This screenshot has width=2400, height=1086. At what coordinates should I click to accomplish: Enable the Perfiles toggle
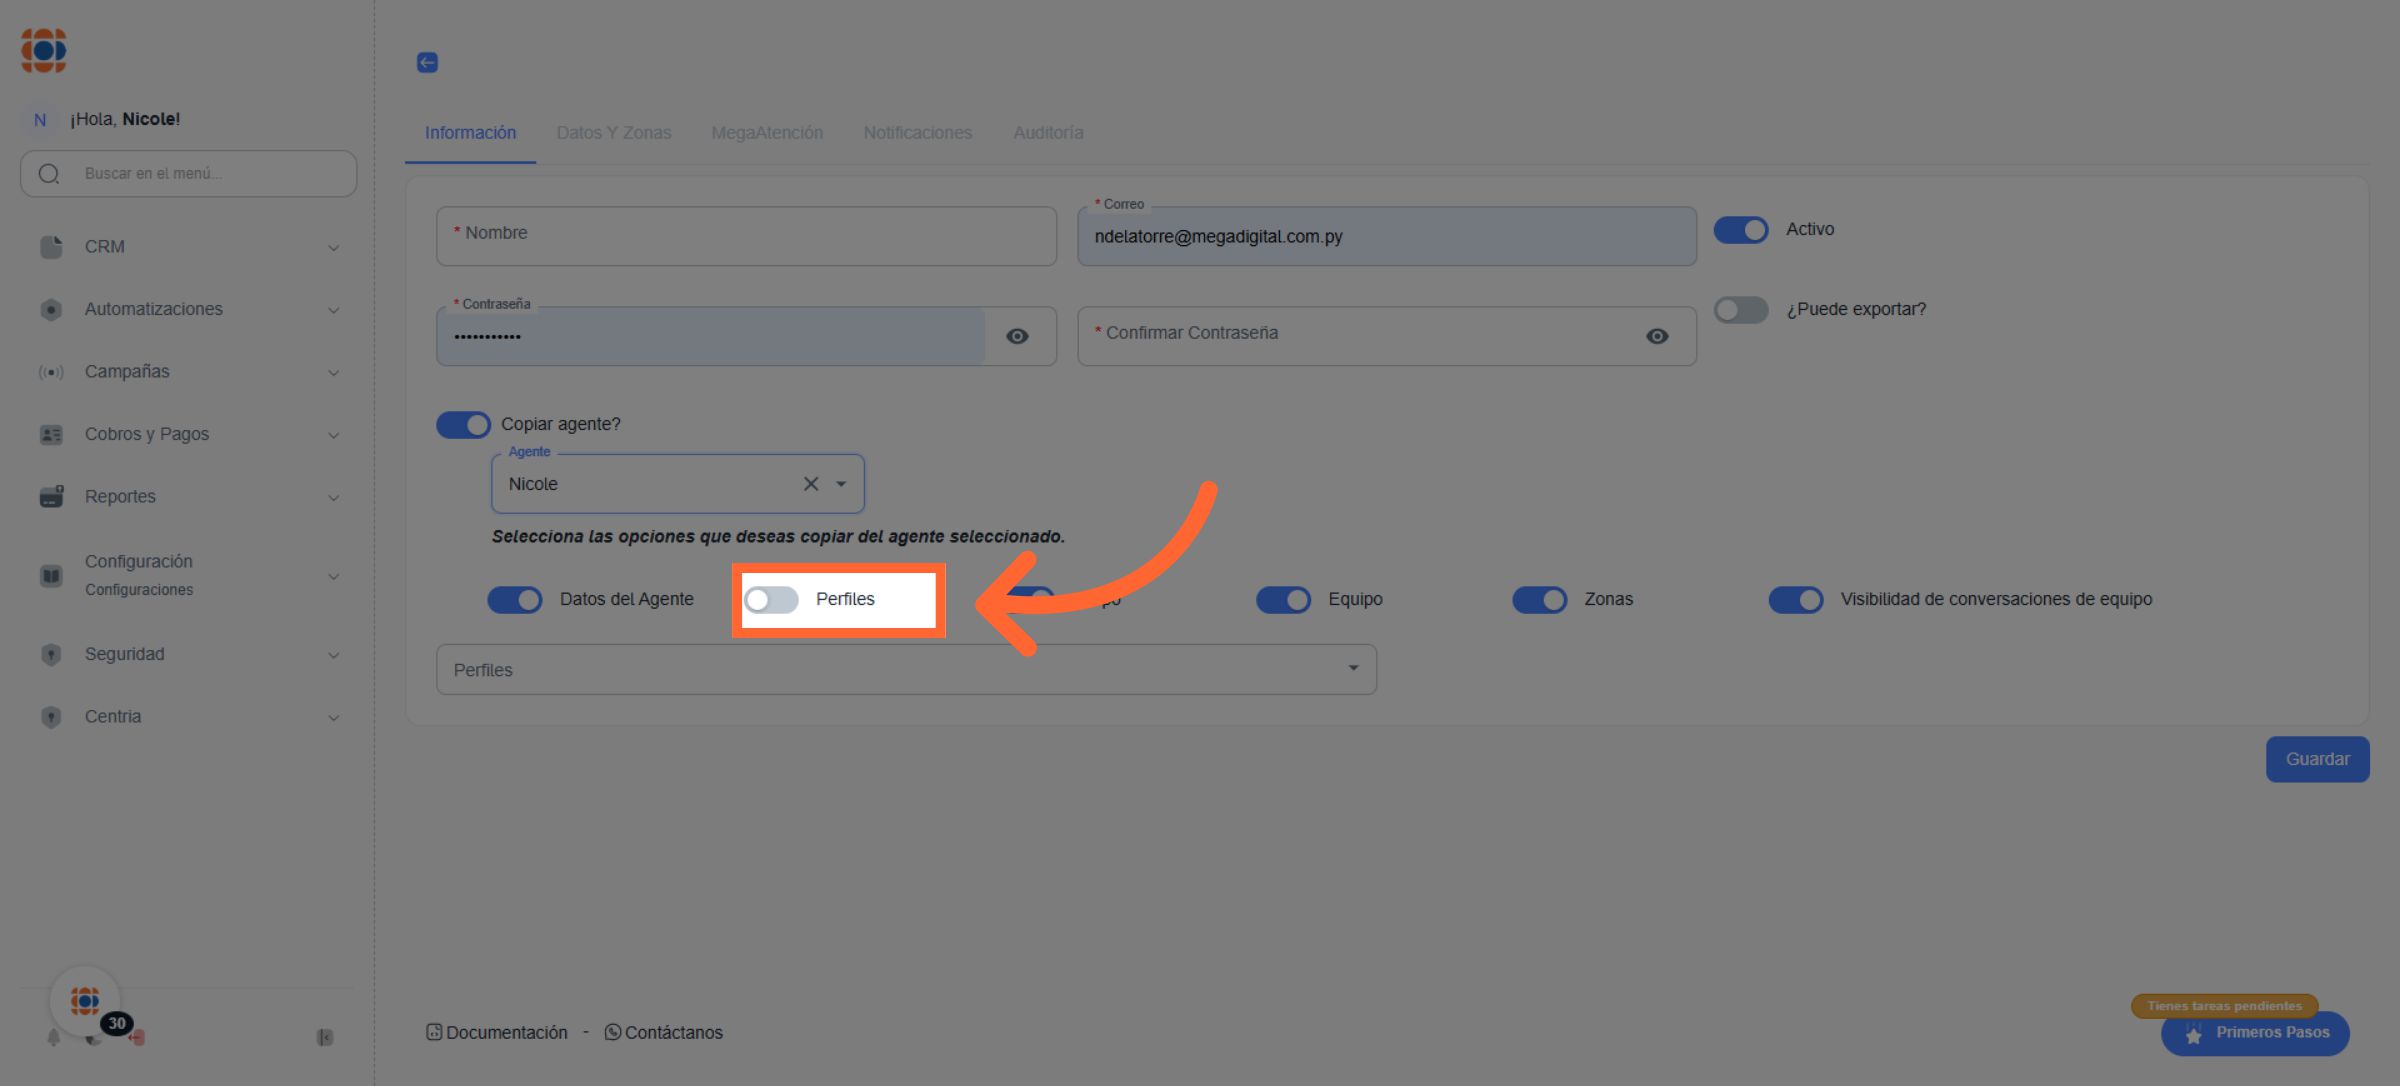click(x=771, y=600)
